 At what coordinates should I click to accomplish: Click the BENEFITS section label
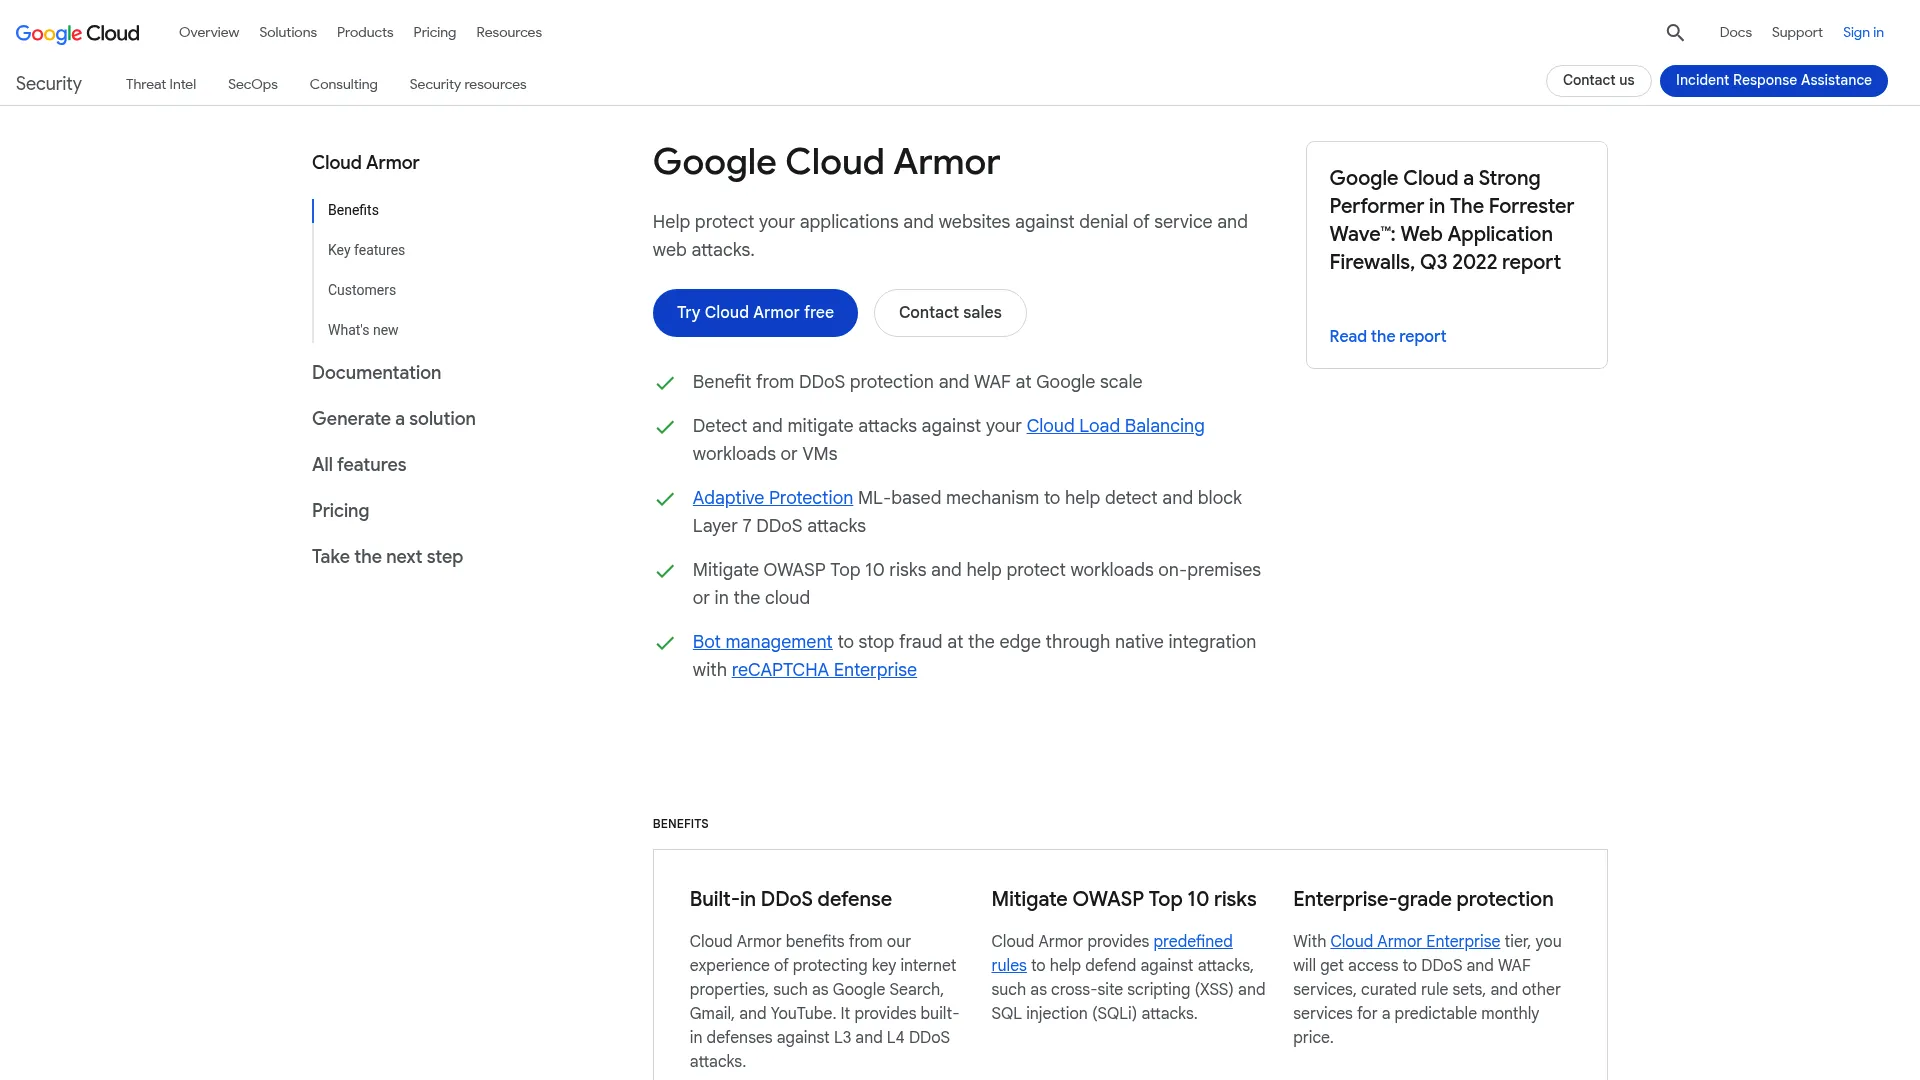tap(680, 824)
